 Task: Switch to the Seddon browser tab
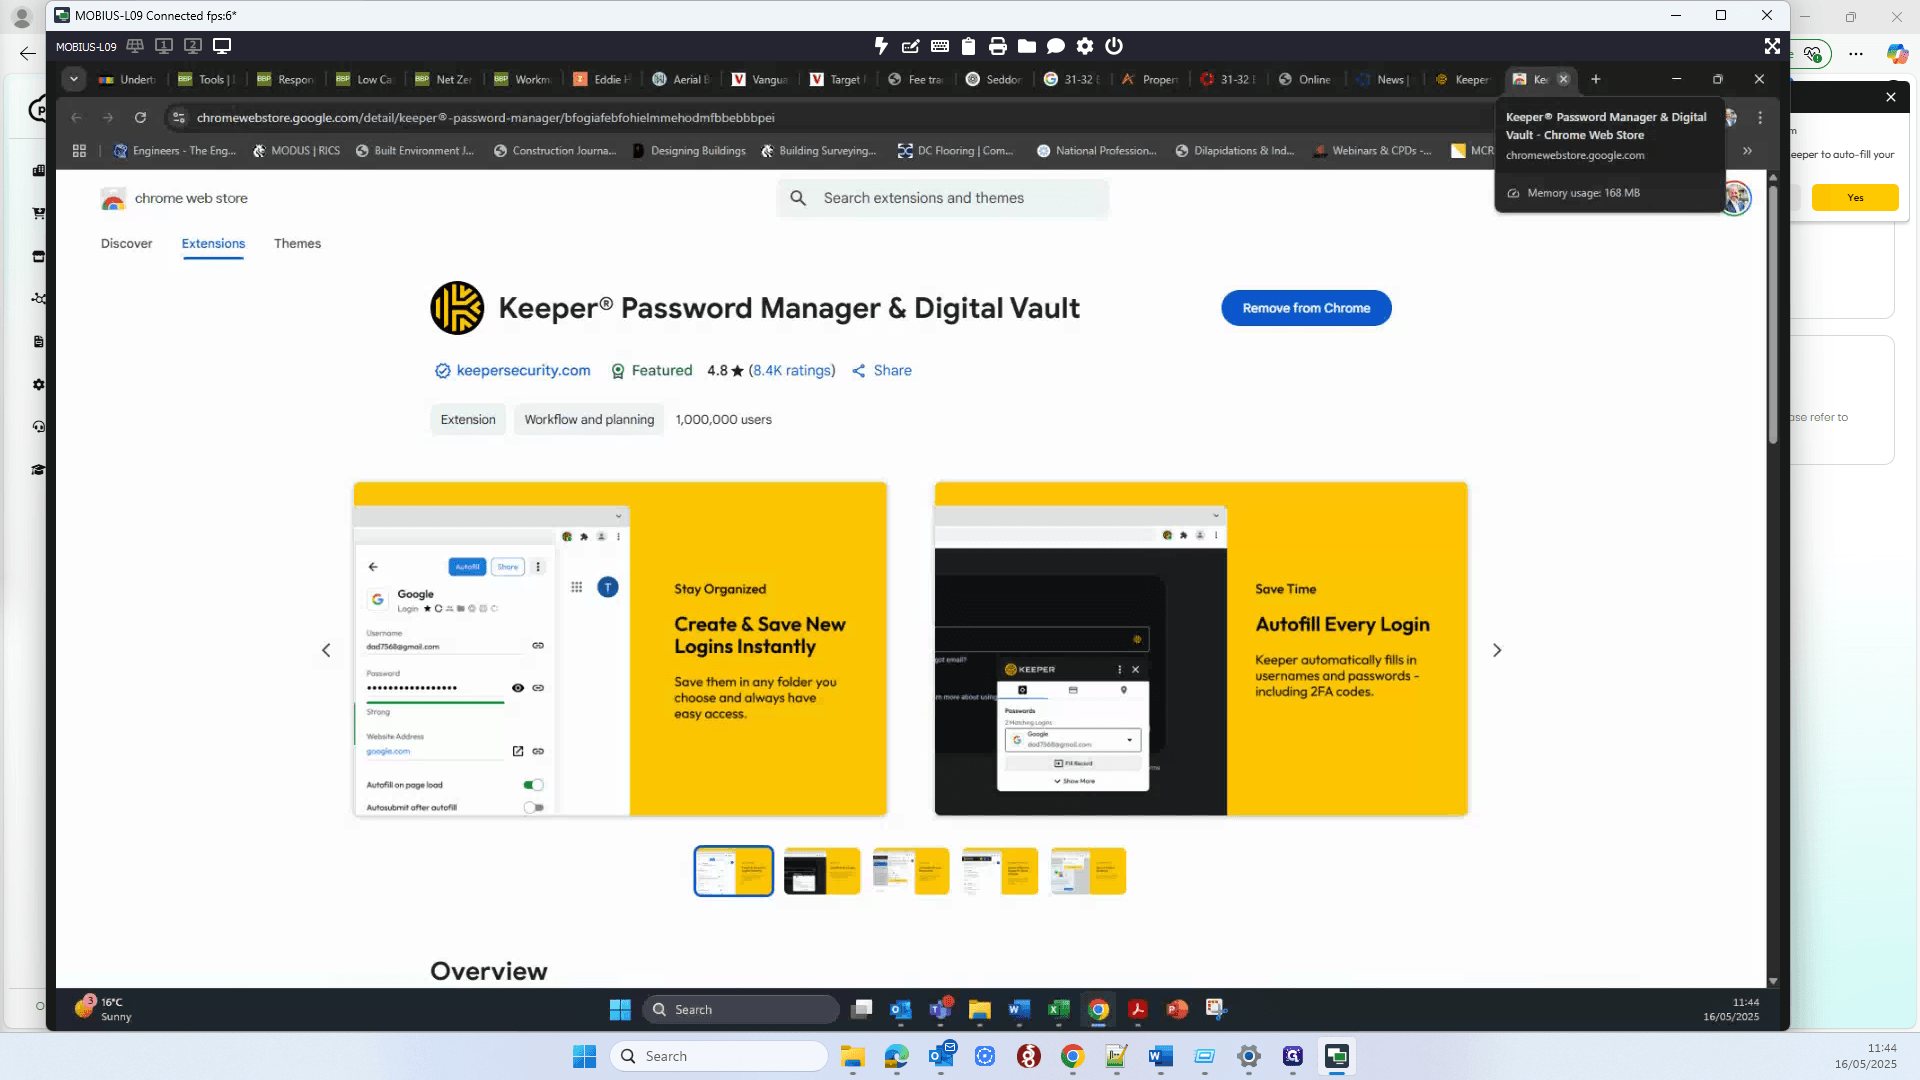pyautogui.click(x=995, y=79)
